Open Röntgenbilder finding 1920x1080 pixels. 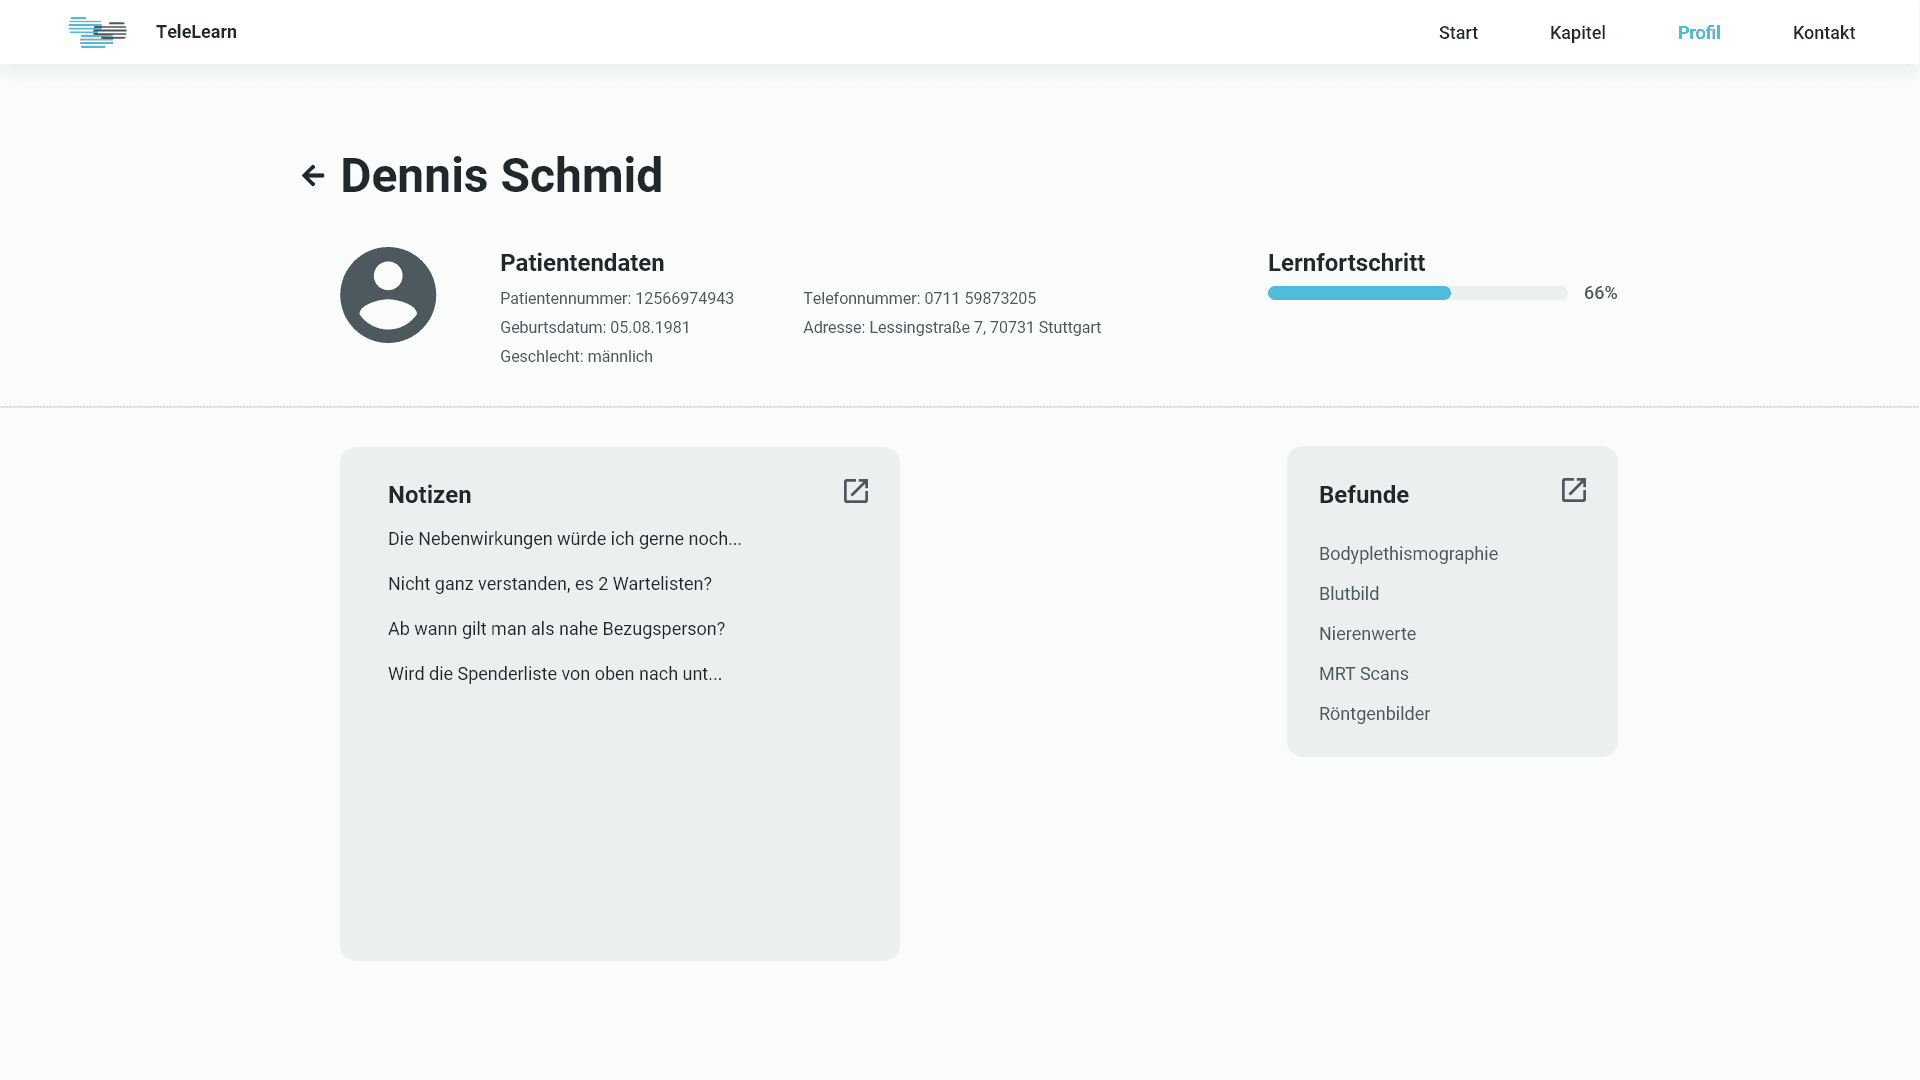pyautogui.click(x=1374, y=714)
